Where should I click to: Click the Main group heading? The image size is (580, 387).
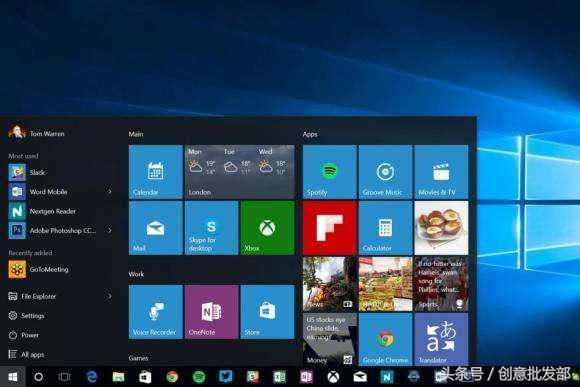point(136,134)
